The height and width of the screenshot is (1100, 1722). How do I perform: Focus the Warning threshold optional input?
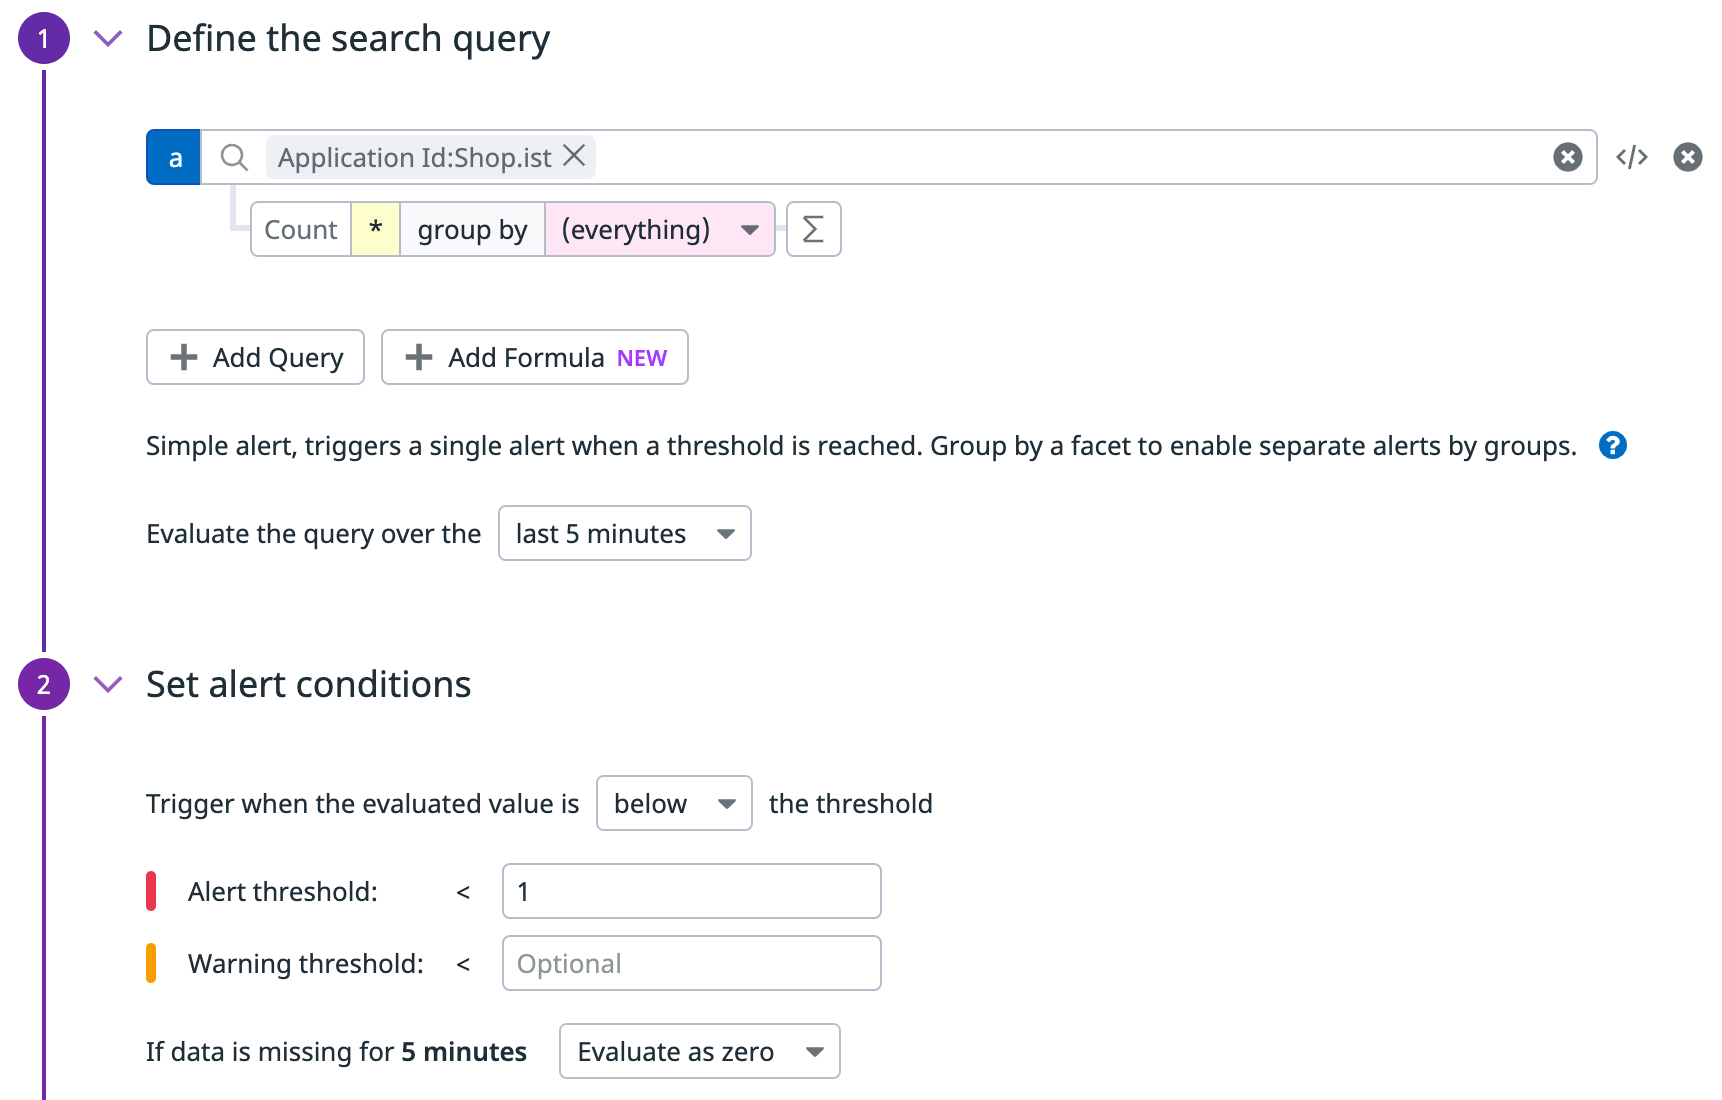click(x=691, y=964)
